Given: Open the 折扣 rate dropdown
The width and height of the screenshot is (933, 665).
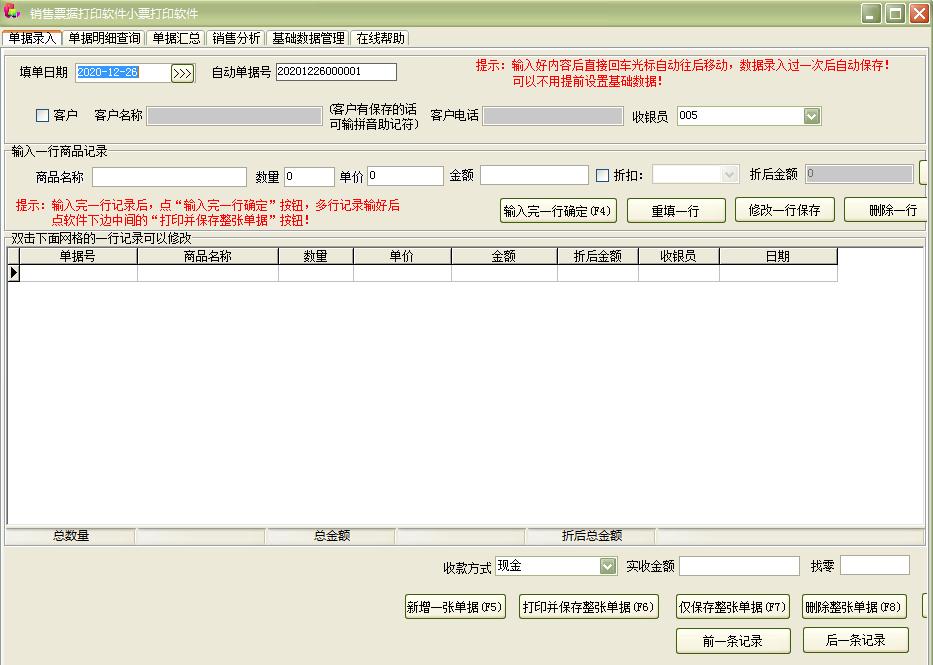Looking at the screenshot, I should 729,175.
